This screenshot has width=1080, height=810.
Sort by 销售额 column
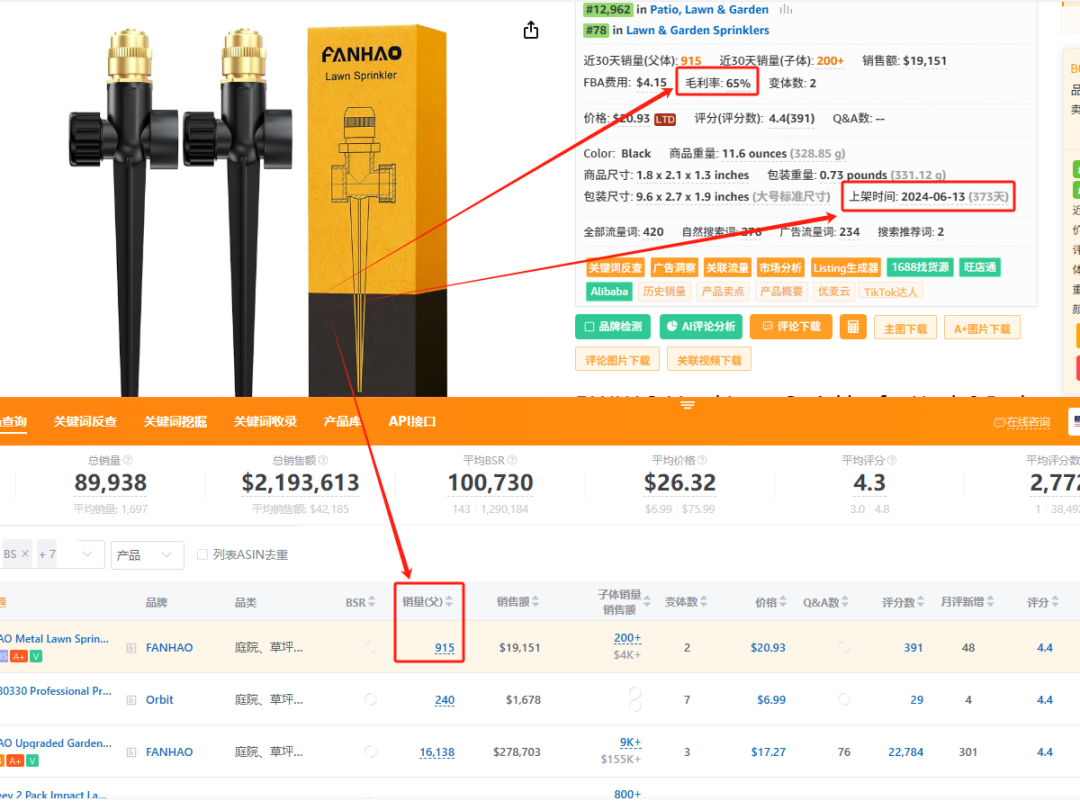tap(535, 602)
